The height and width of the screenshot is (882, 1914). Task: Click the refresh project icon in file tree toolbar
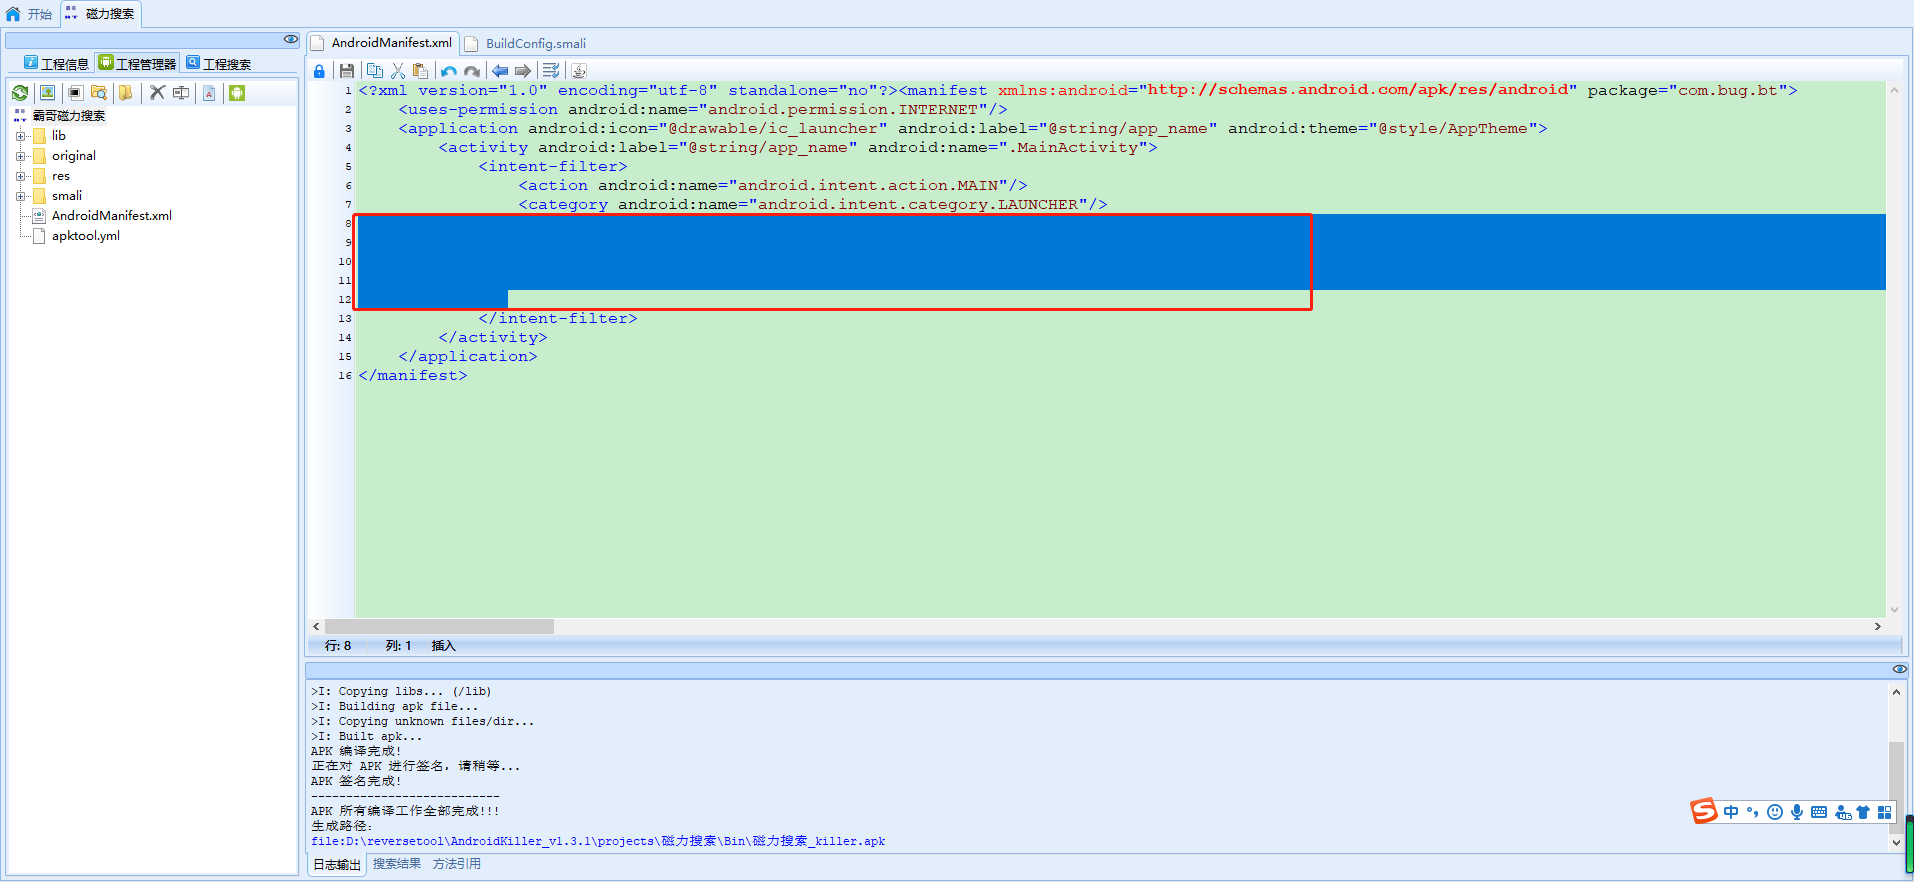pyautogui.click(x=20, y=93)
